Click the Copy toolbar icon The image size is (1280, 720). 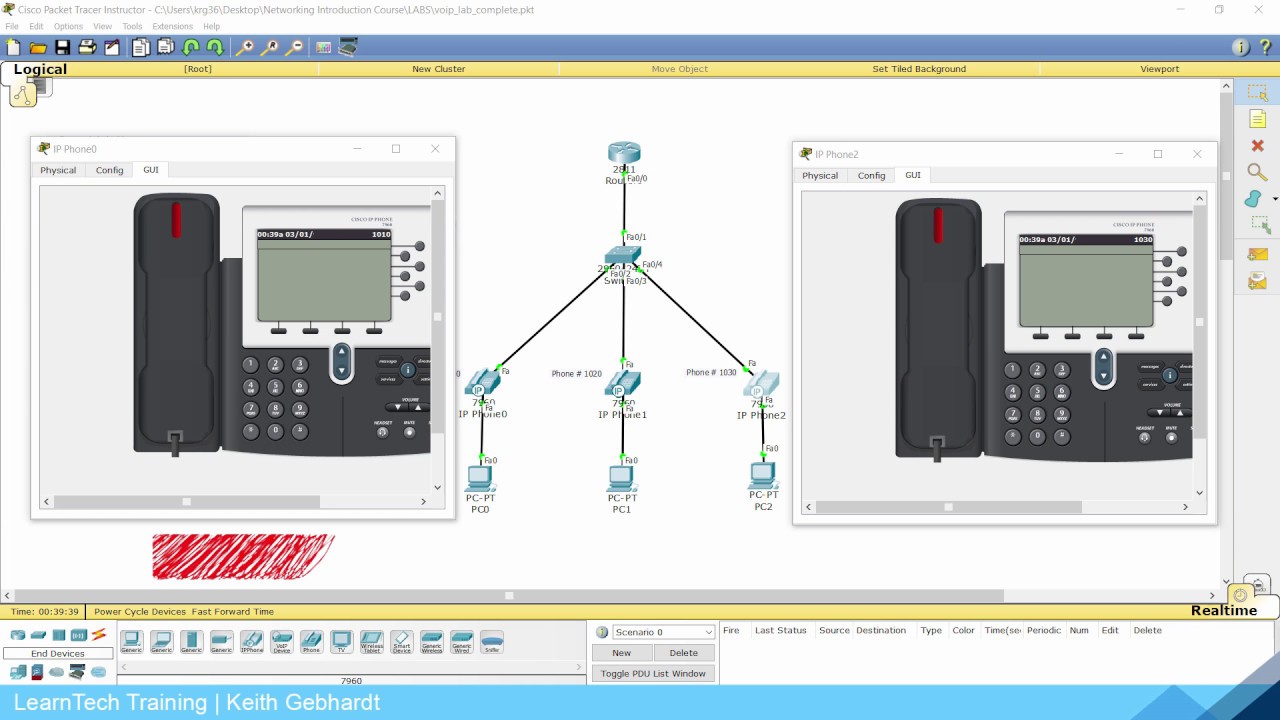click(141, 47)
